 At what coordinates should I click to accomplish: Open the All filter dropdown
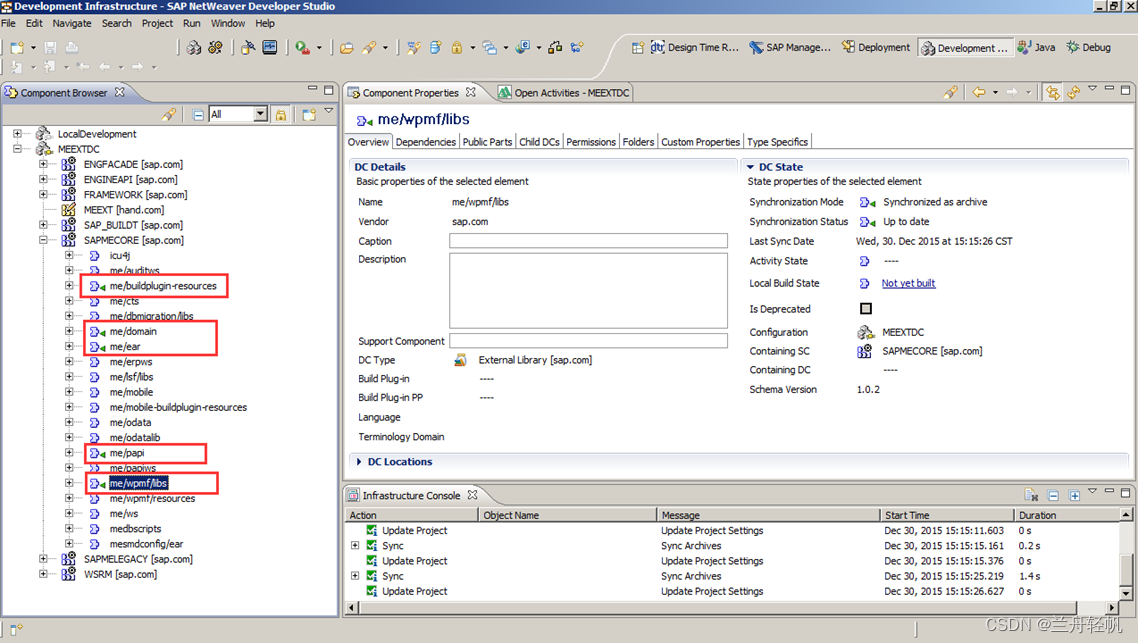coord(261,114)
